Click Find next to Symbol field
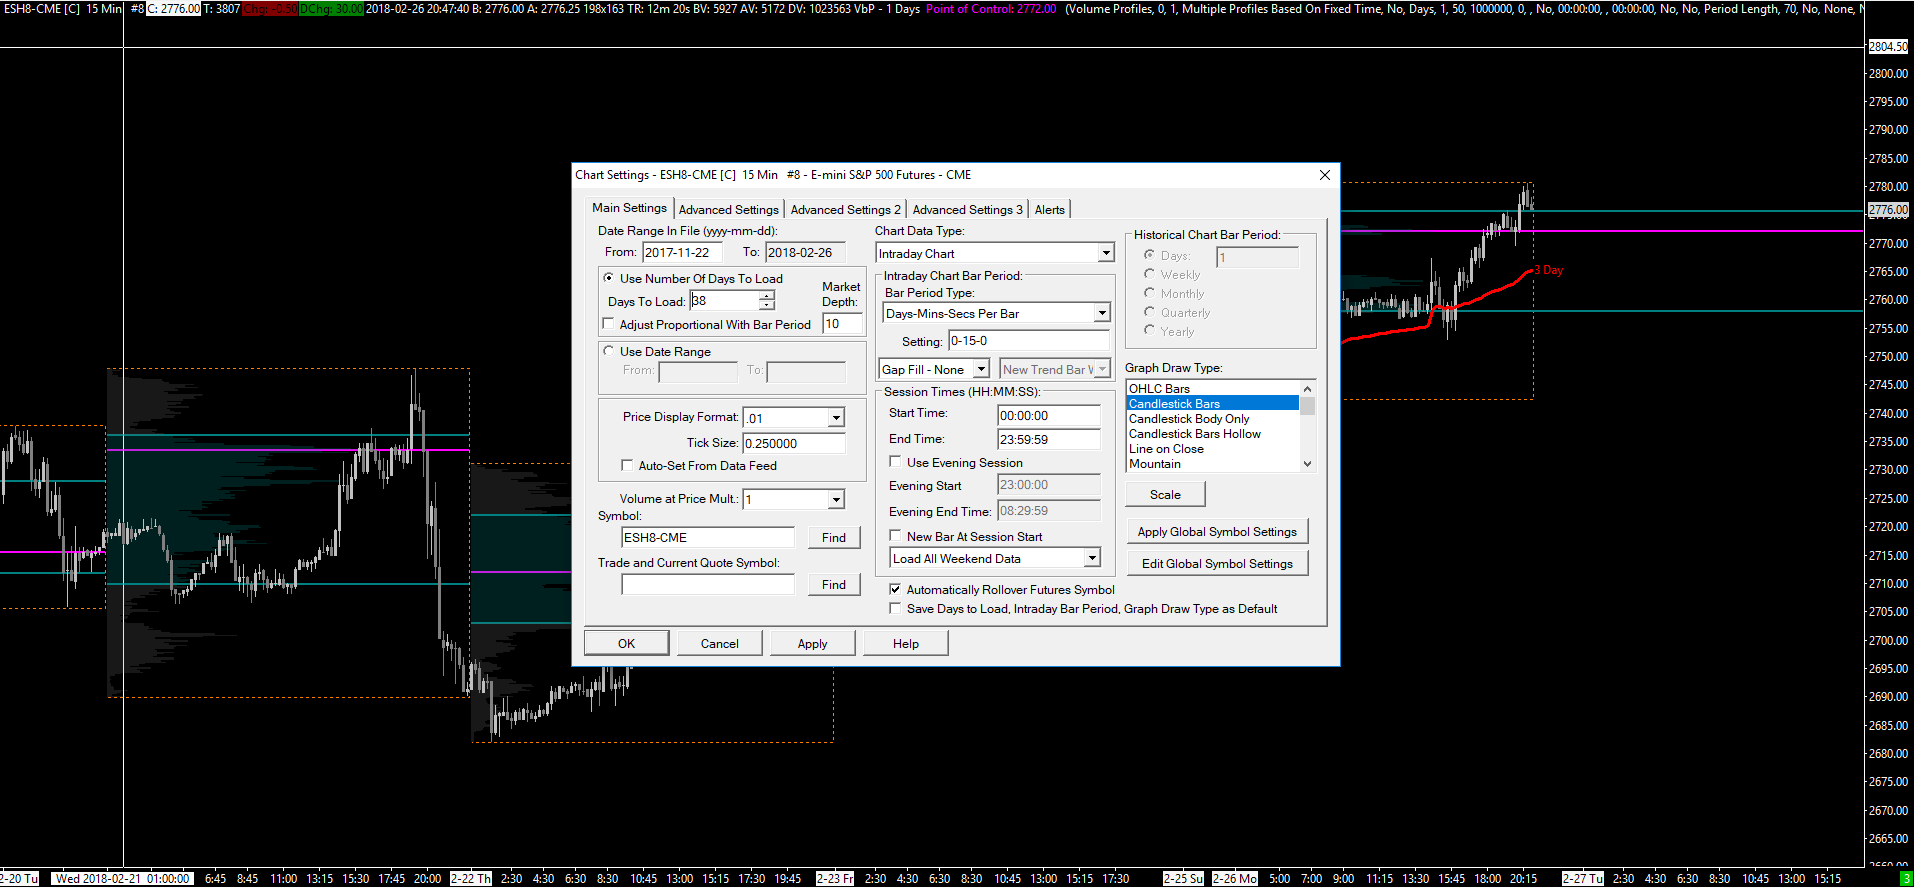This screenshot has height=888, width=1914. (x=834, y=537)
